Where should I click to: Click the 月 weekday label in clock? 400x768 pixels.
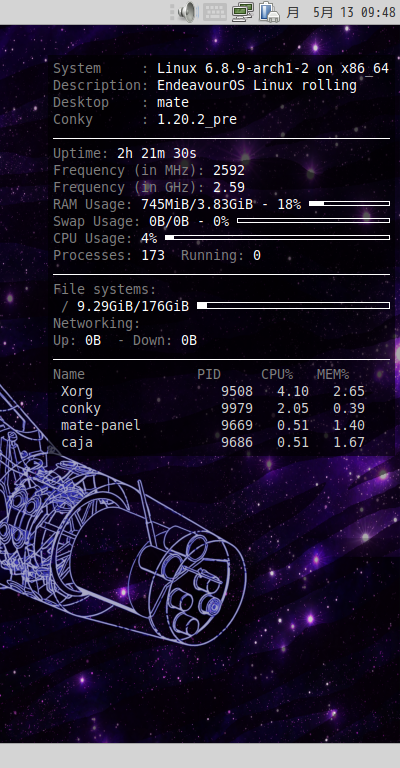pos(292,12)
